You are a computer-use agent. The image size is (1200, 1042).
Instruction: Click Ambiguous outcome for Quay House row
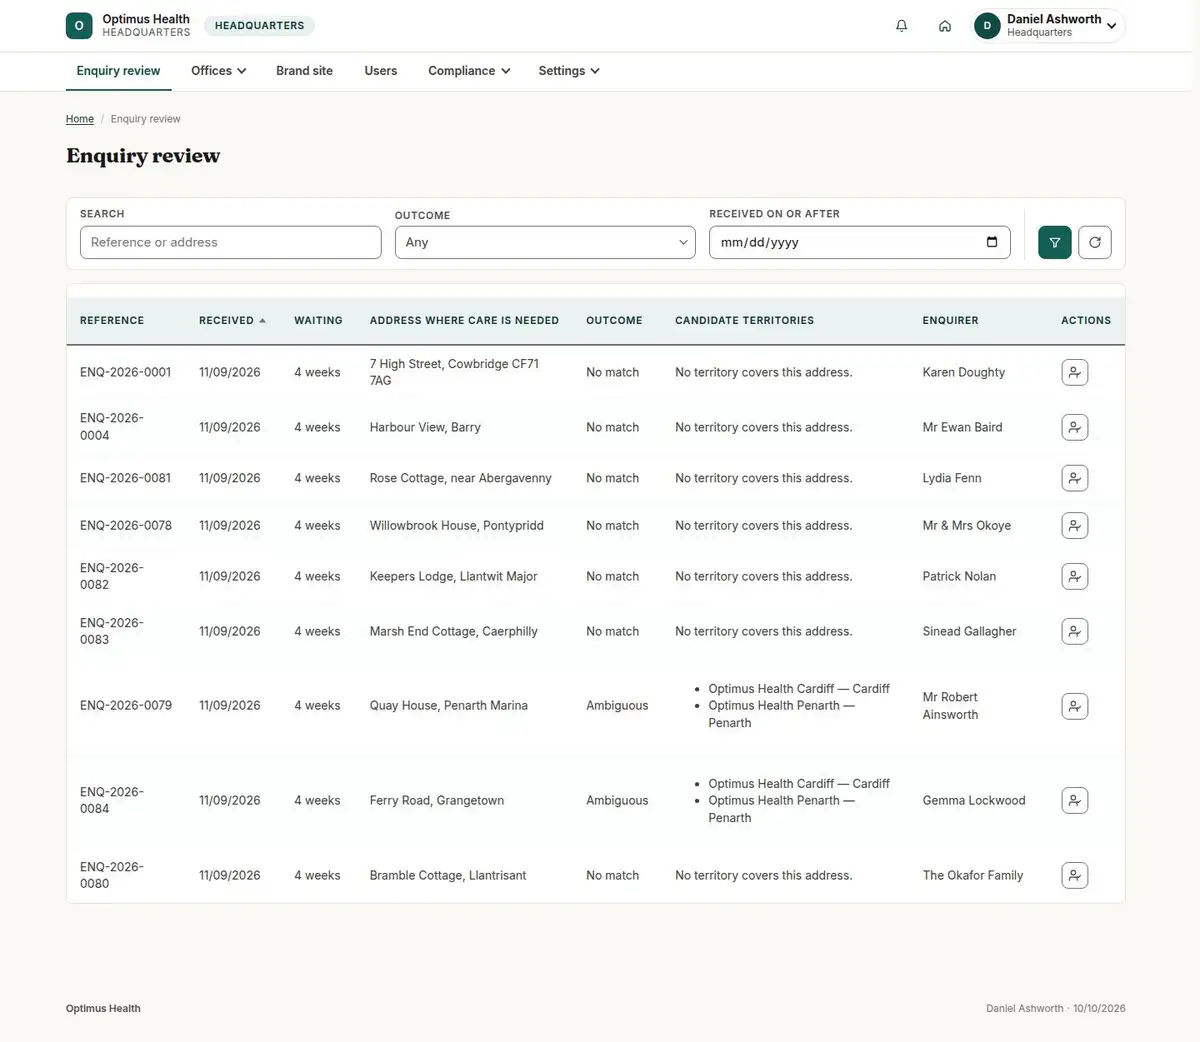click(617, 705)
